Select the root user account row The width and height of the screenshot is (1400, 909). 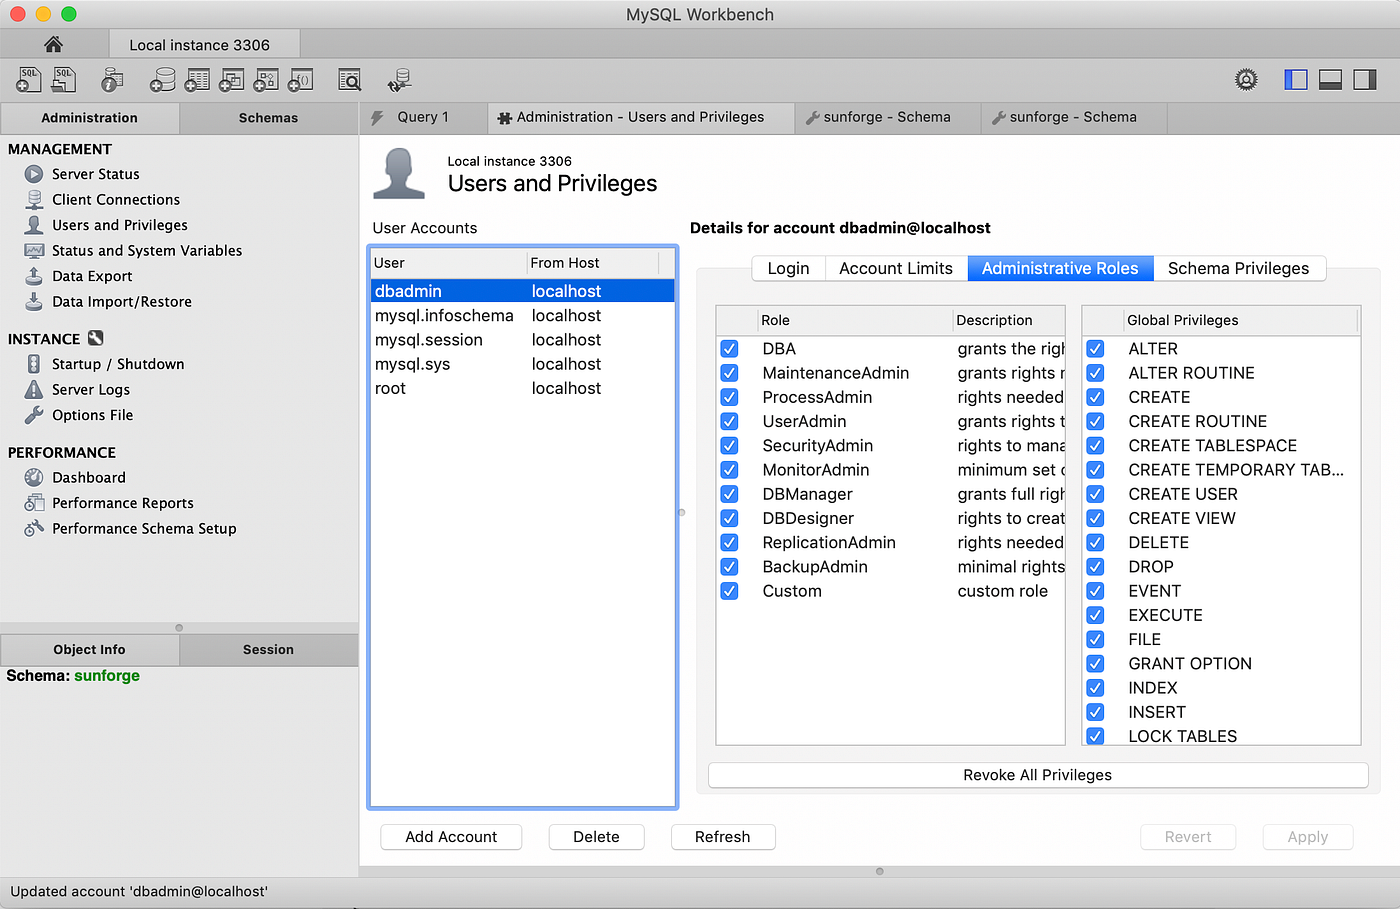coord(522,389)
